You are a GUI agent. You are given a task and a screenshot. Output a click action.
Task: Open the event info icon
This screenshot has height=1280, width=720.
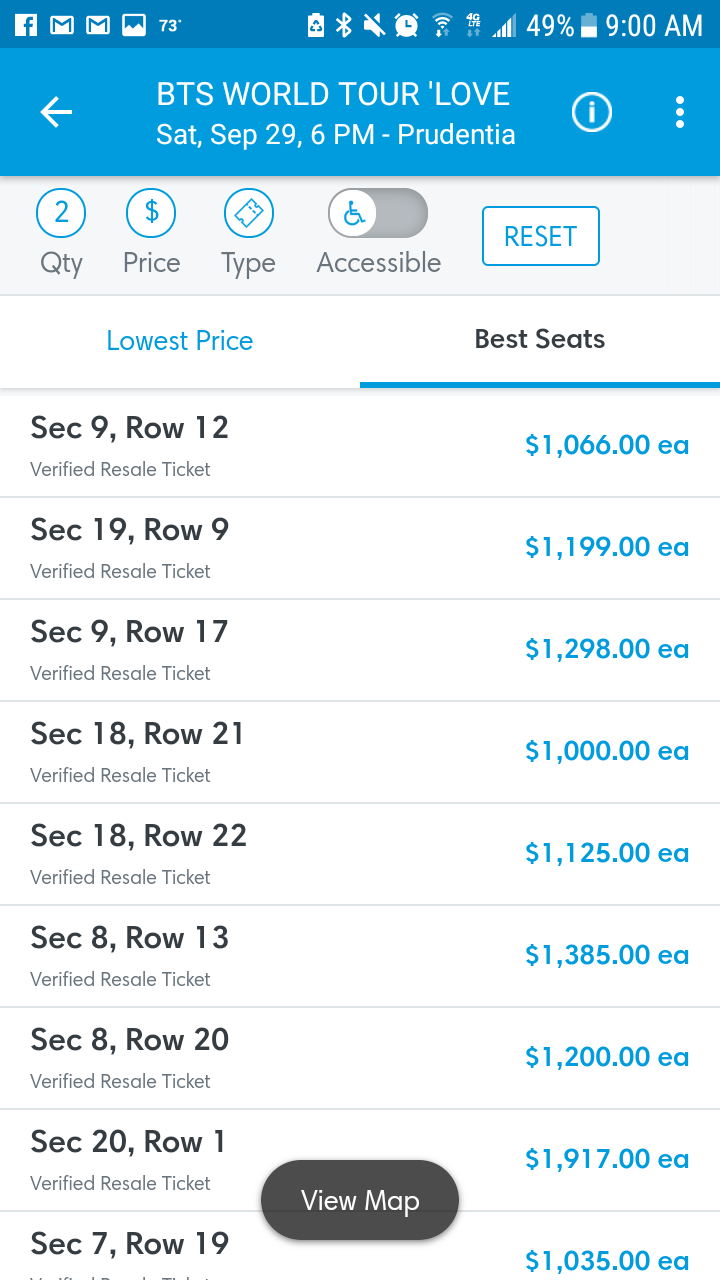click(x=591, y=113)
